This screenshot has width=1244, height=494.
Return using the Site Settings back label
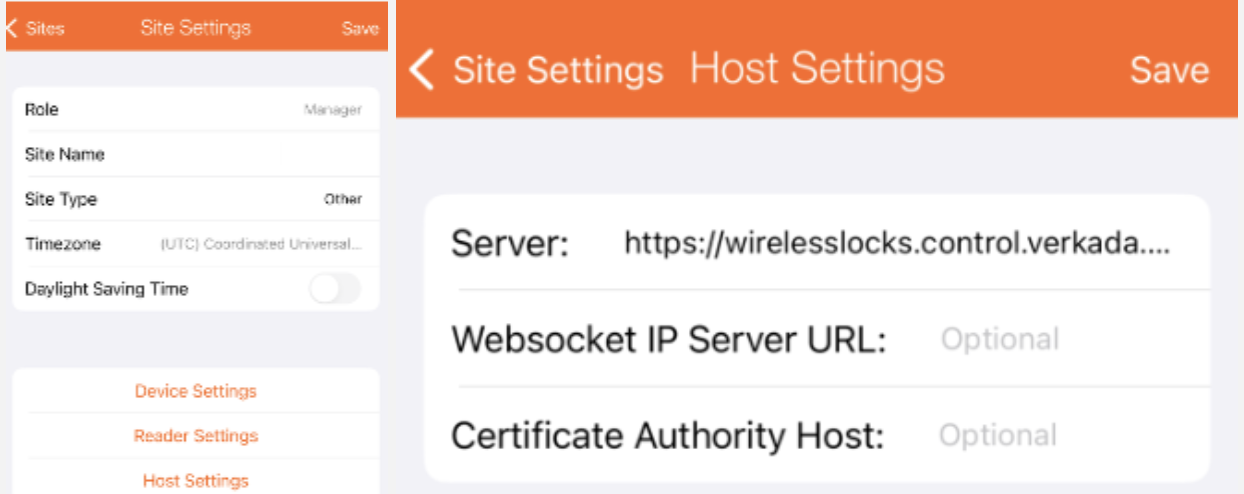pos(558,71)
